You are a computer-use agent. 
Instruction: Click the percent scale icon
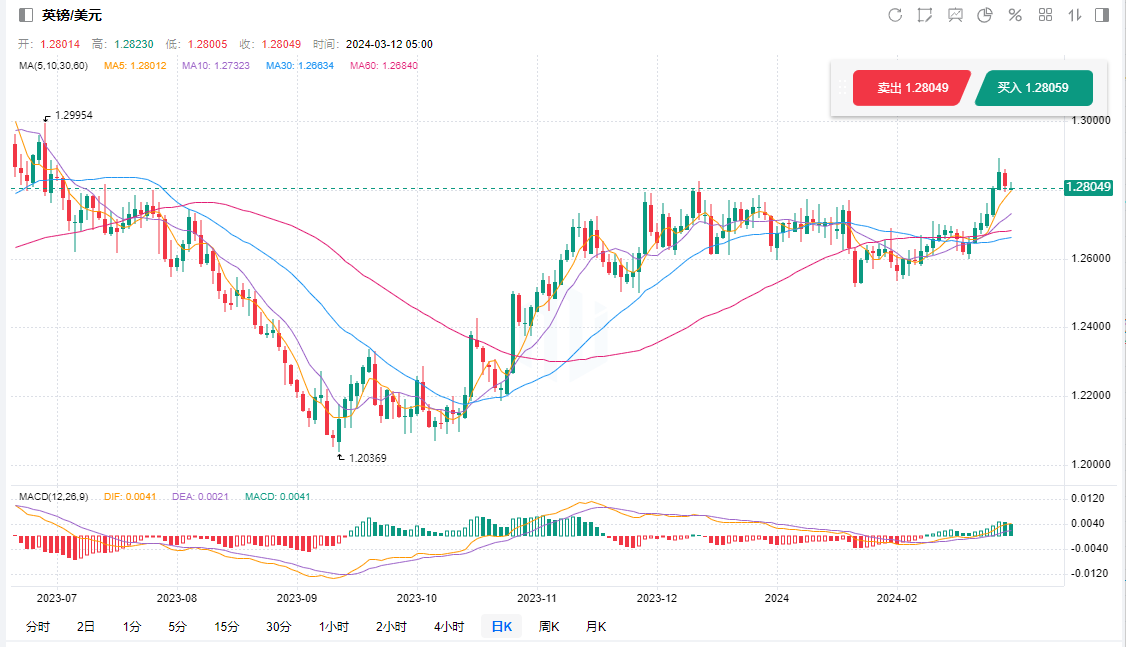coord(1015,15)
